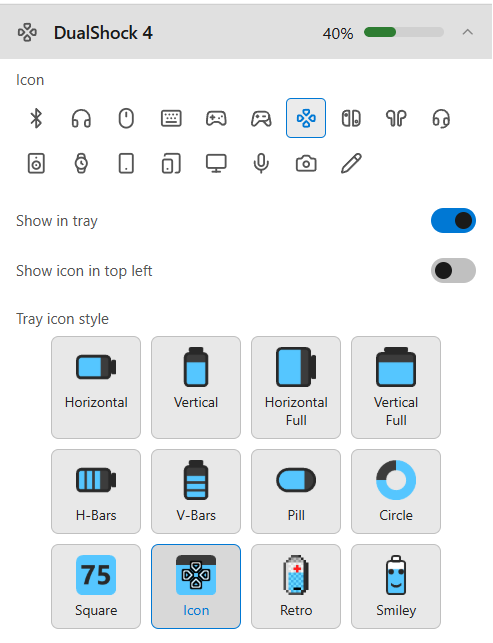
Task: Enable Show icon in top left
Action: click(453, 271)
